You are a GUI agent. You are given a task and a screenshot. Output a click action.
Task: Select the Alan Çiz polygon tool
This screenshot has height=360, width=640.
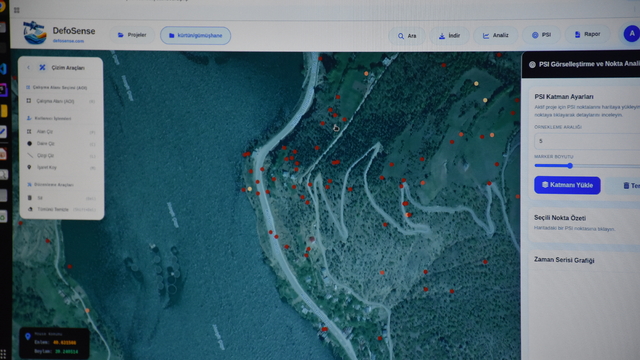coord(61,131)
